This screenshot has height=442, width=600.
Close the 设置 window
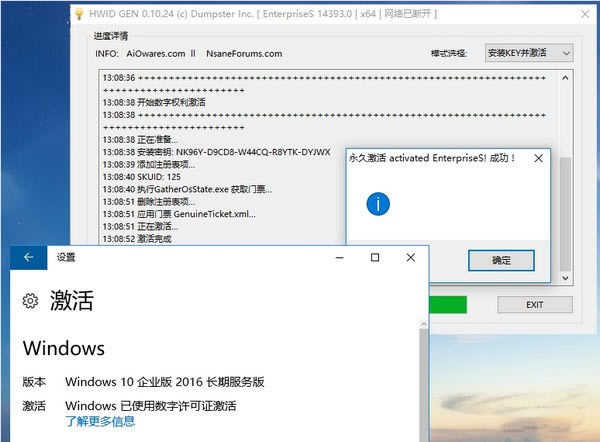pos(411,258)
